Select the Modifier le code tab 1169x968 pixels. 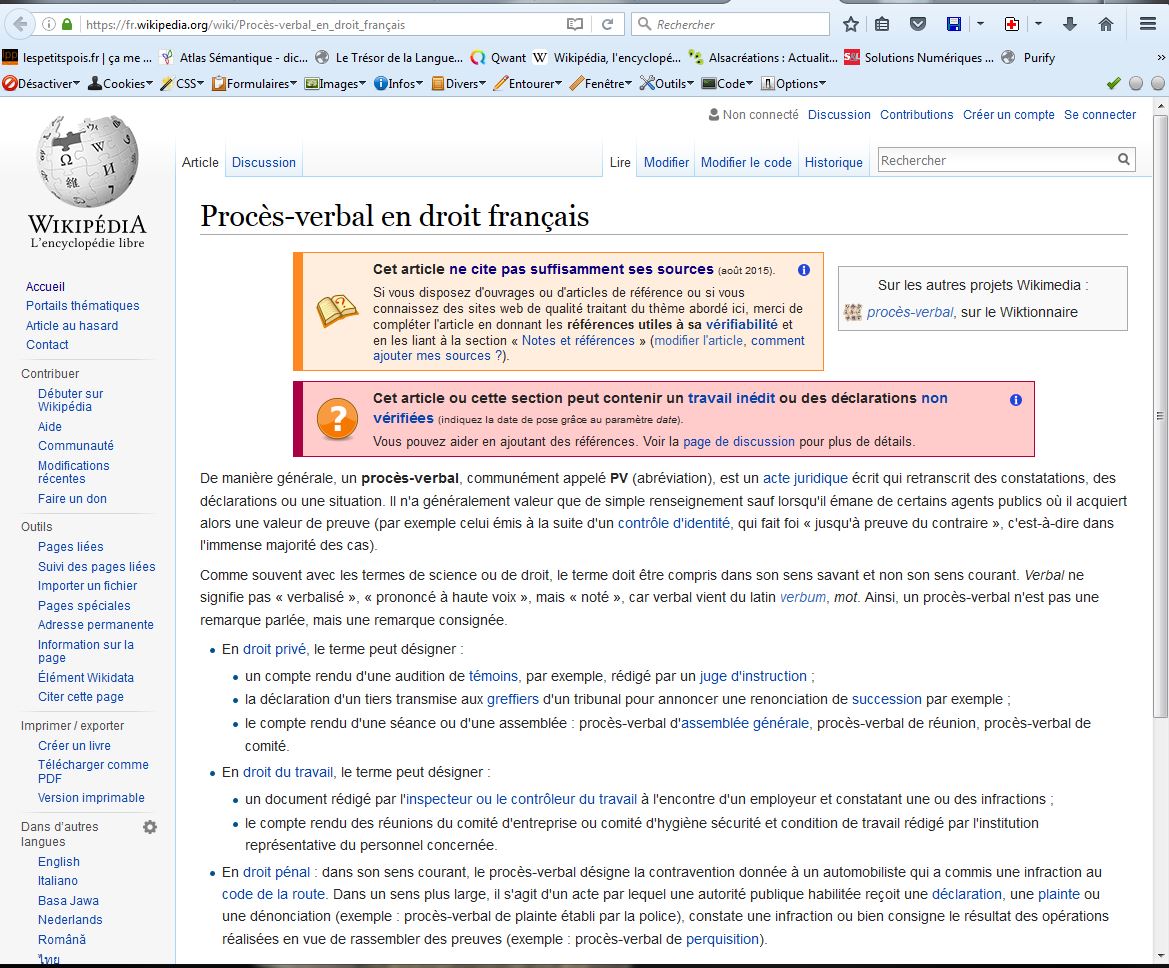pyautogui.click(x=746, y=162)
